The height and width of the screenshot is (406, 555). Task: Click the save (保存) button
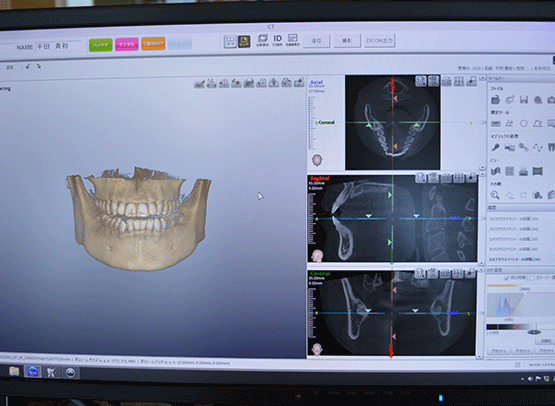pyautogui.click(x=316, y=41)
